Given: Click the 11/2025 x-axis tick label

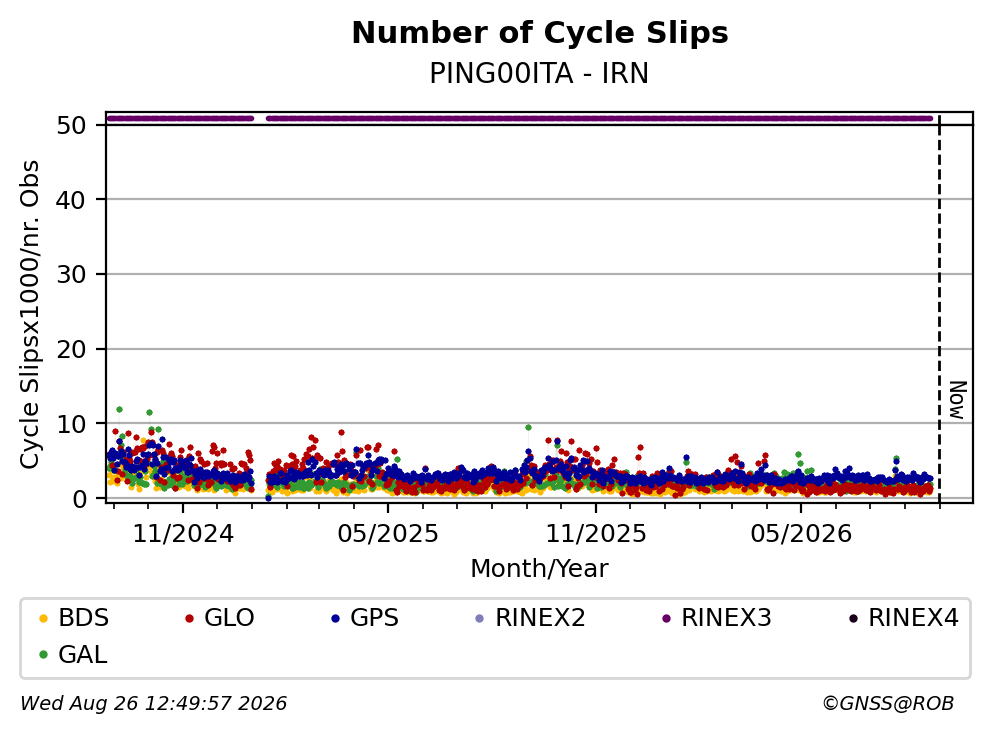Looking at the screenshot, I should click(x=596, y=534).
